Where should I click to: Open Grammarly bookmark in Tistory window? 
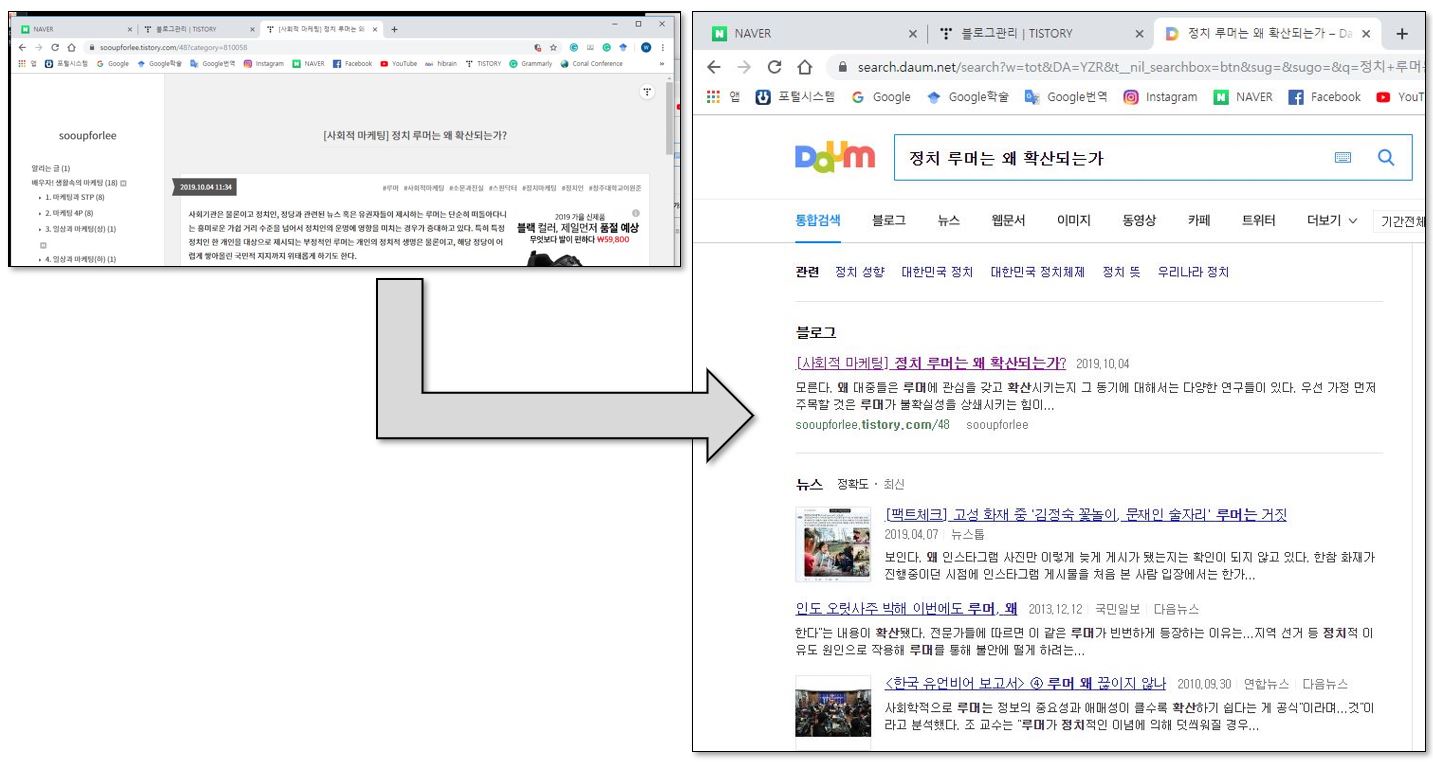(530, 63)
